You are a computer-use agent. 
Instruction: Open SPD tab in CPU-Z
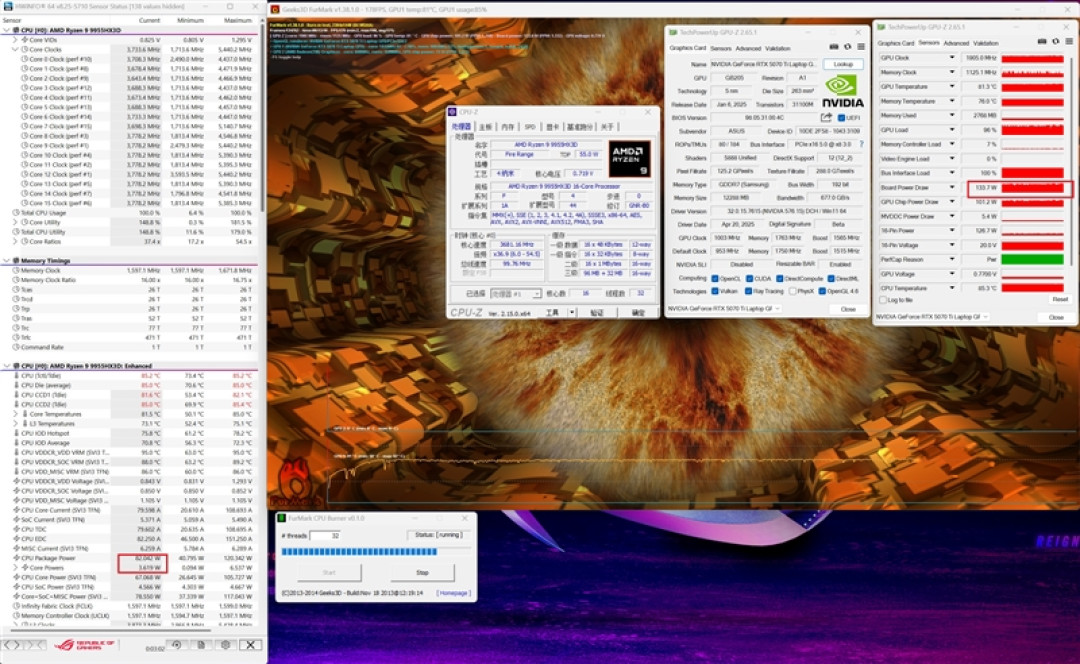[530, 127]
